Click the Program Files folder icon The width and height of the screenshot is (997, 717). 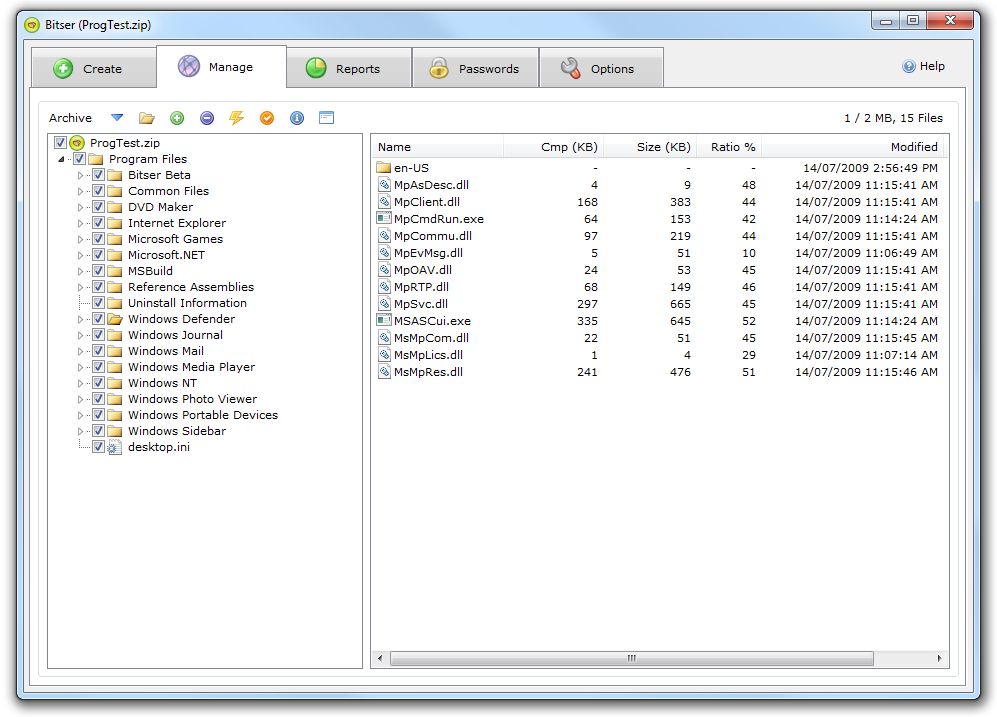(95, 159)
